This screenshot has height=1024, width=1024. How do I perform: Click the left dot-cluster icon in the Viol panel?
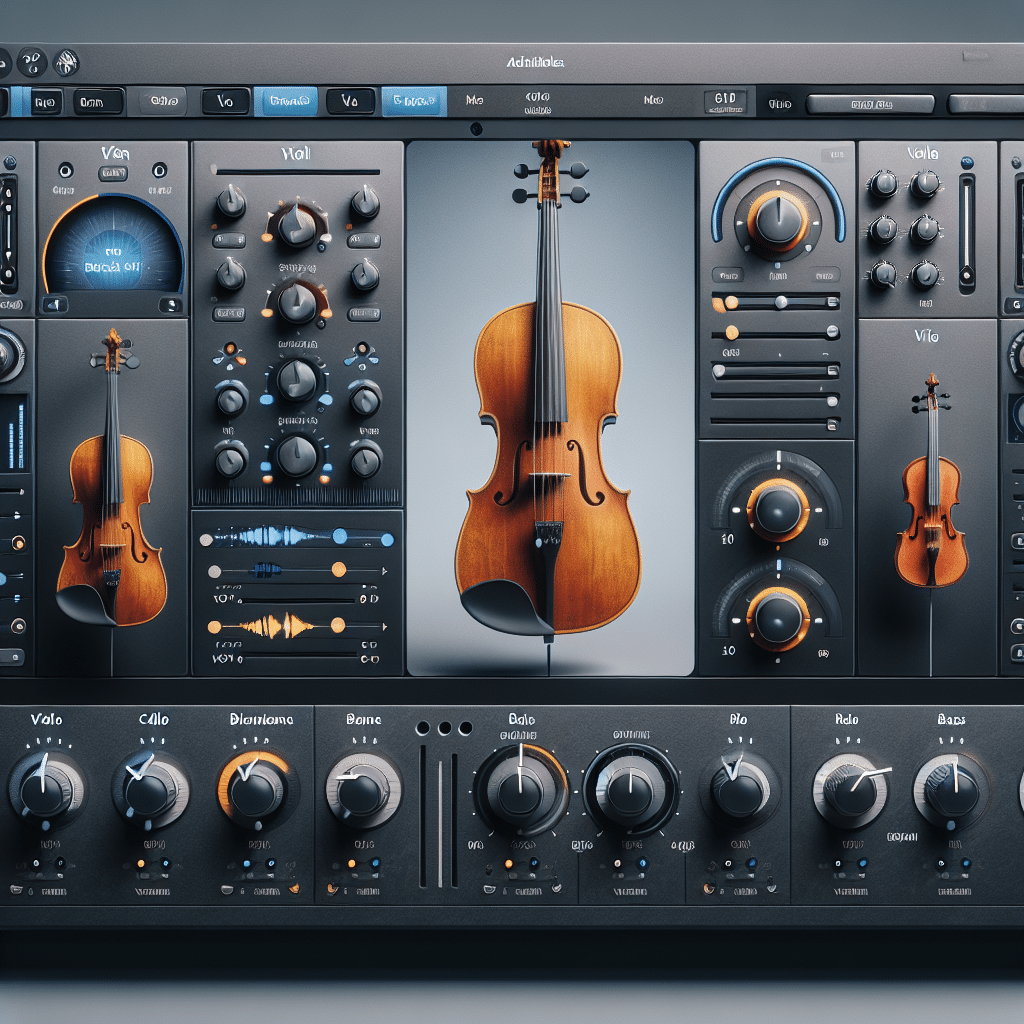point(229,355)
